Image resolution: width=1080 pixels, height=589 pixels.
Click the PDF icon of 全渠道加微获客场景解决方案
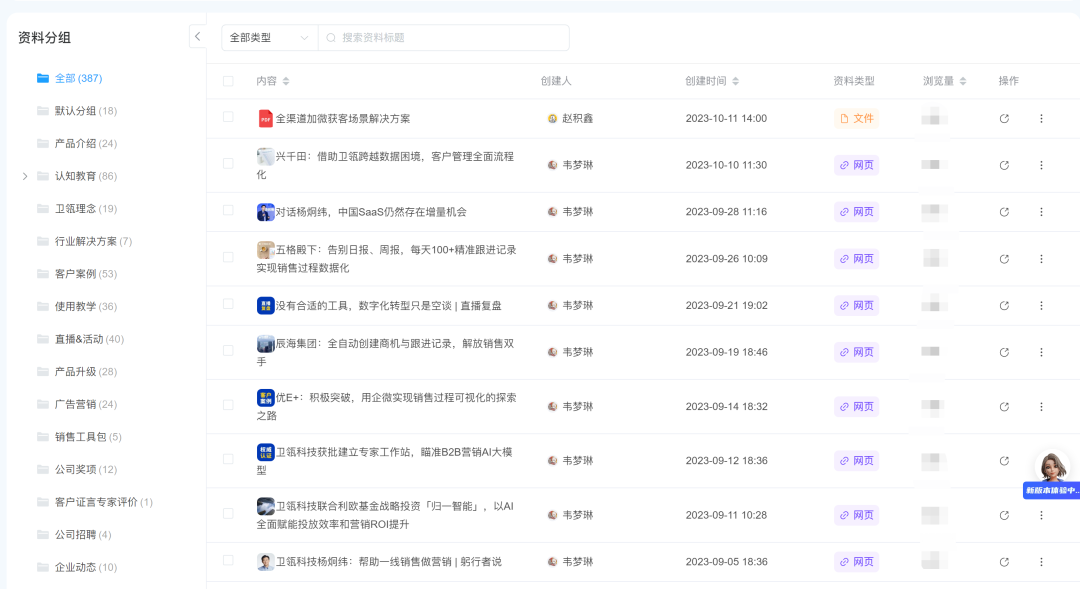(265, 118)
